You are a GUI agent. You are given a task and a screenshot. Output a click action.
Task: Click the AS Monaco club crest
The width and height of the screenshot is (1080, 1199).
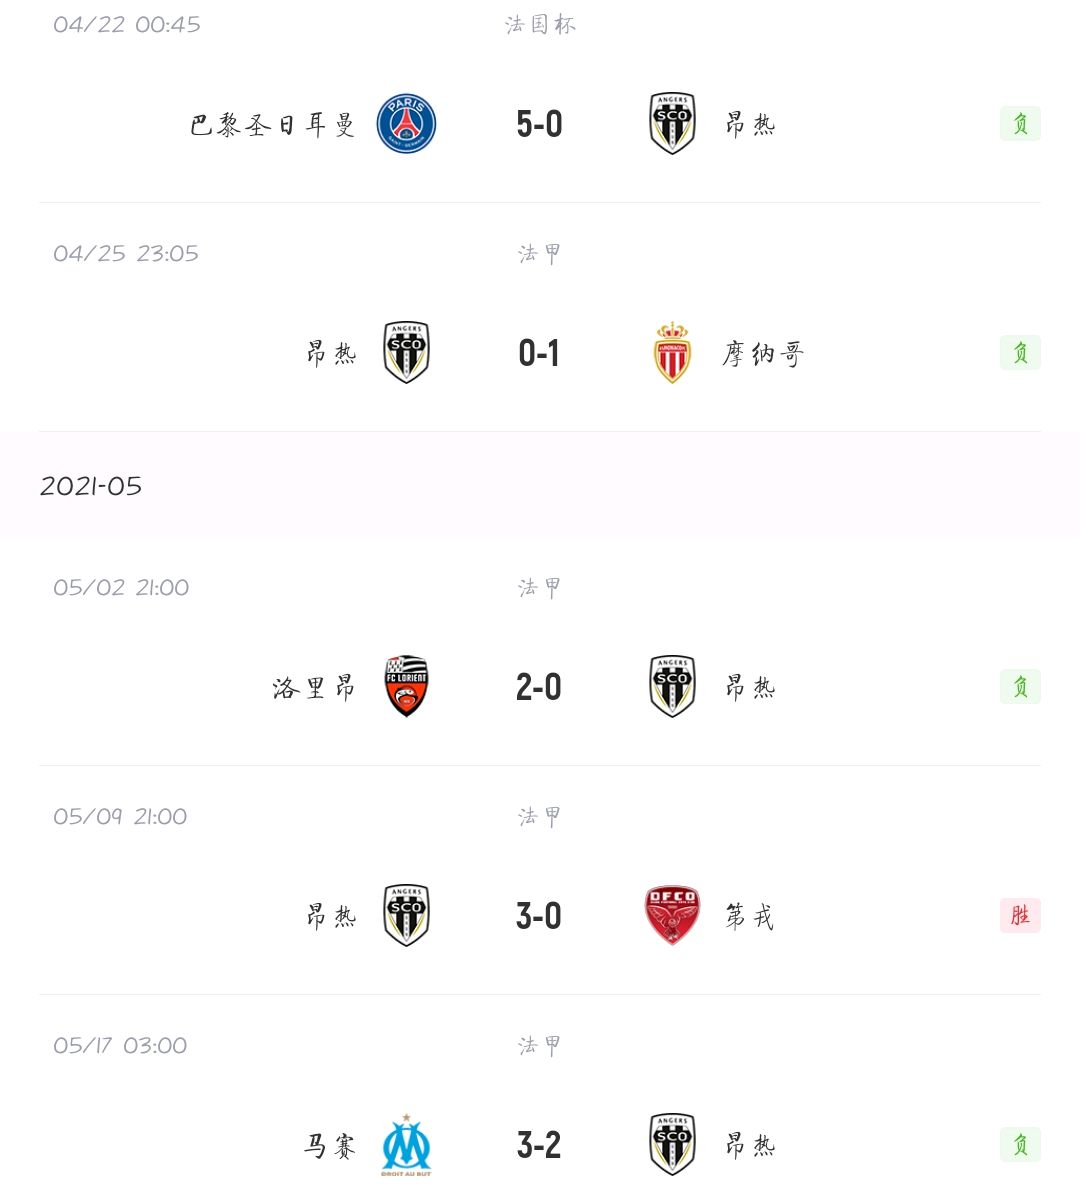click(672, 353)
